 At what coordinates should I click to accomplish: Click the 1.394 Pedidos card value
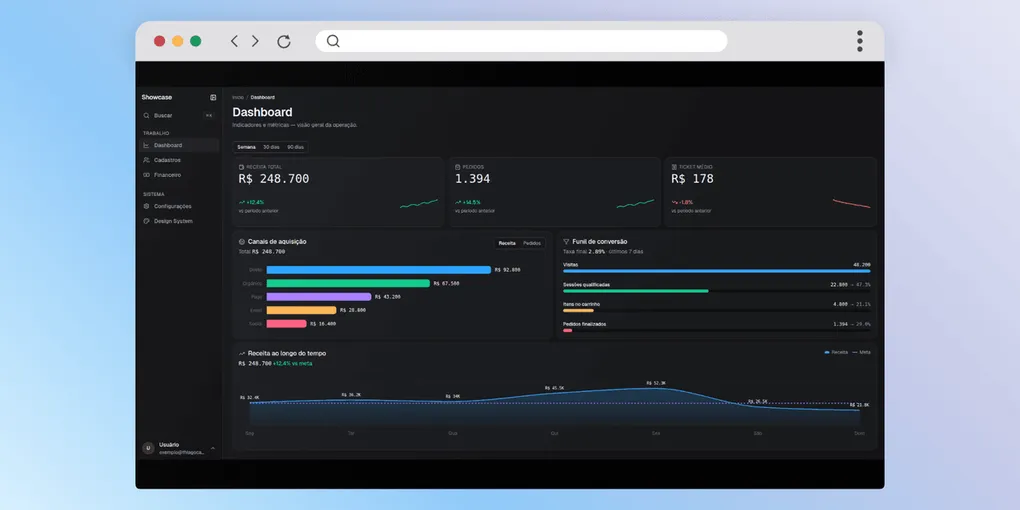click(472, 179)
